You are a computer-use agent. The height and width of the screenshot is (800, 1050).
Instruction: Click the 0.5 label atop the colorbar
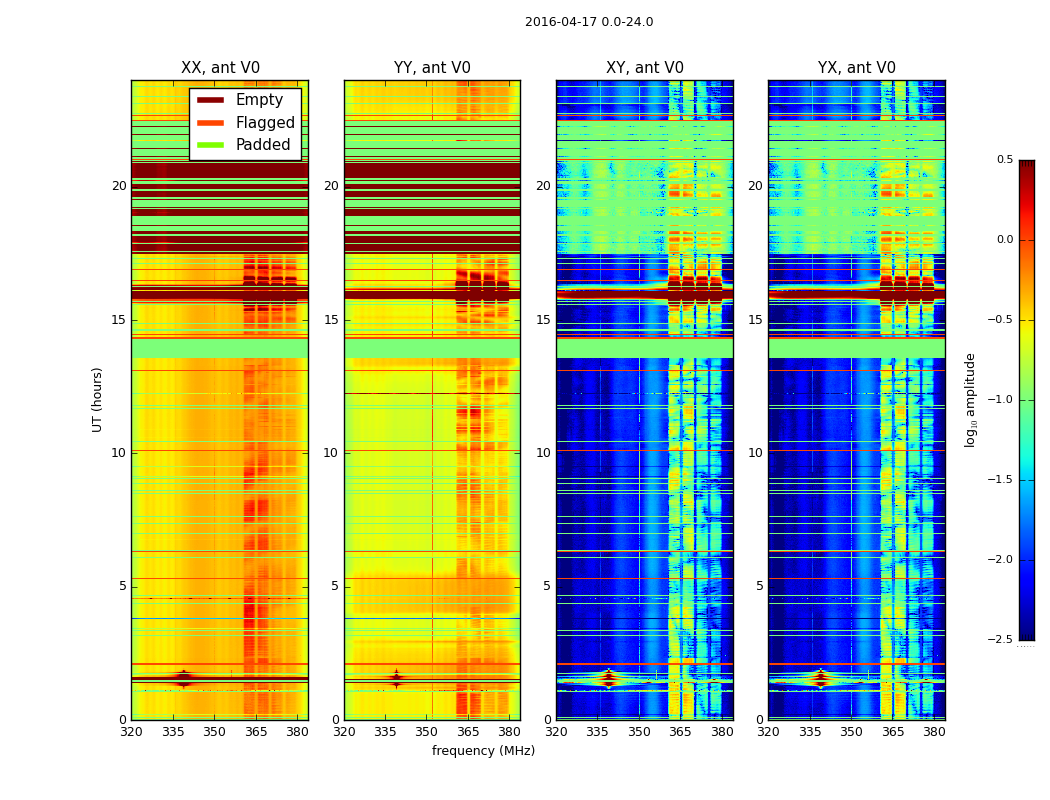coord(1004,159)
